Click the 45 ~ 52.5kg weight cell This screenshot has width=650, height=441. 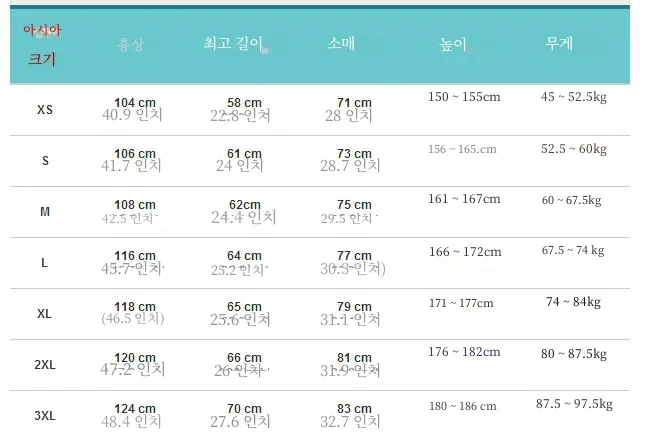574,97
